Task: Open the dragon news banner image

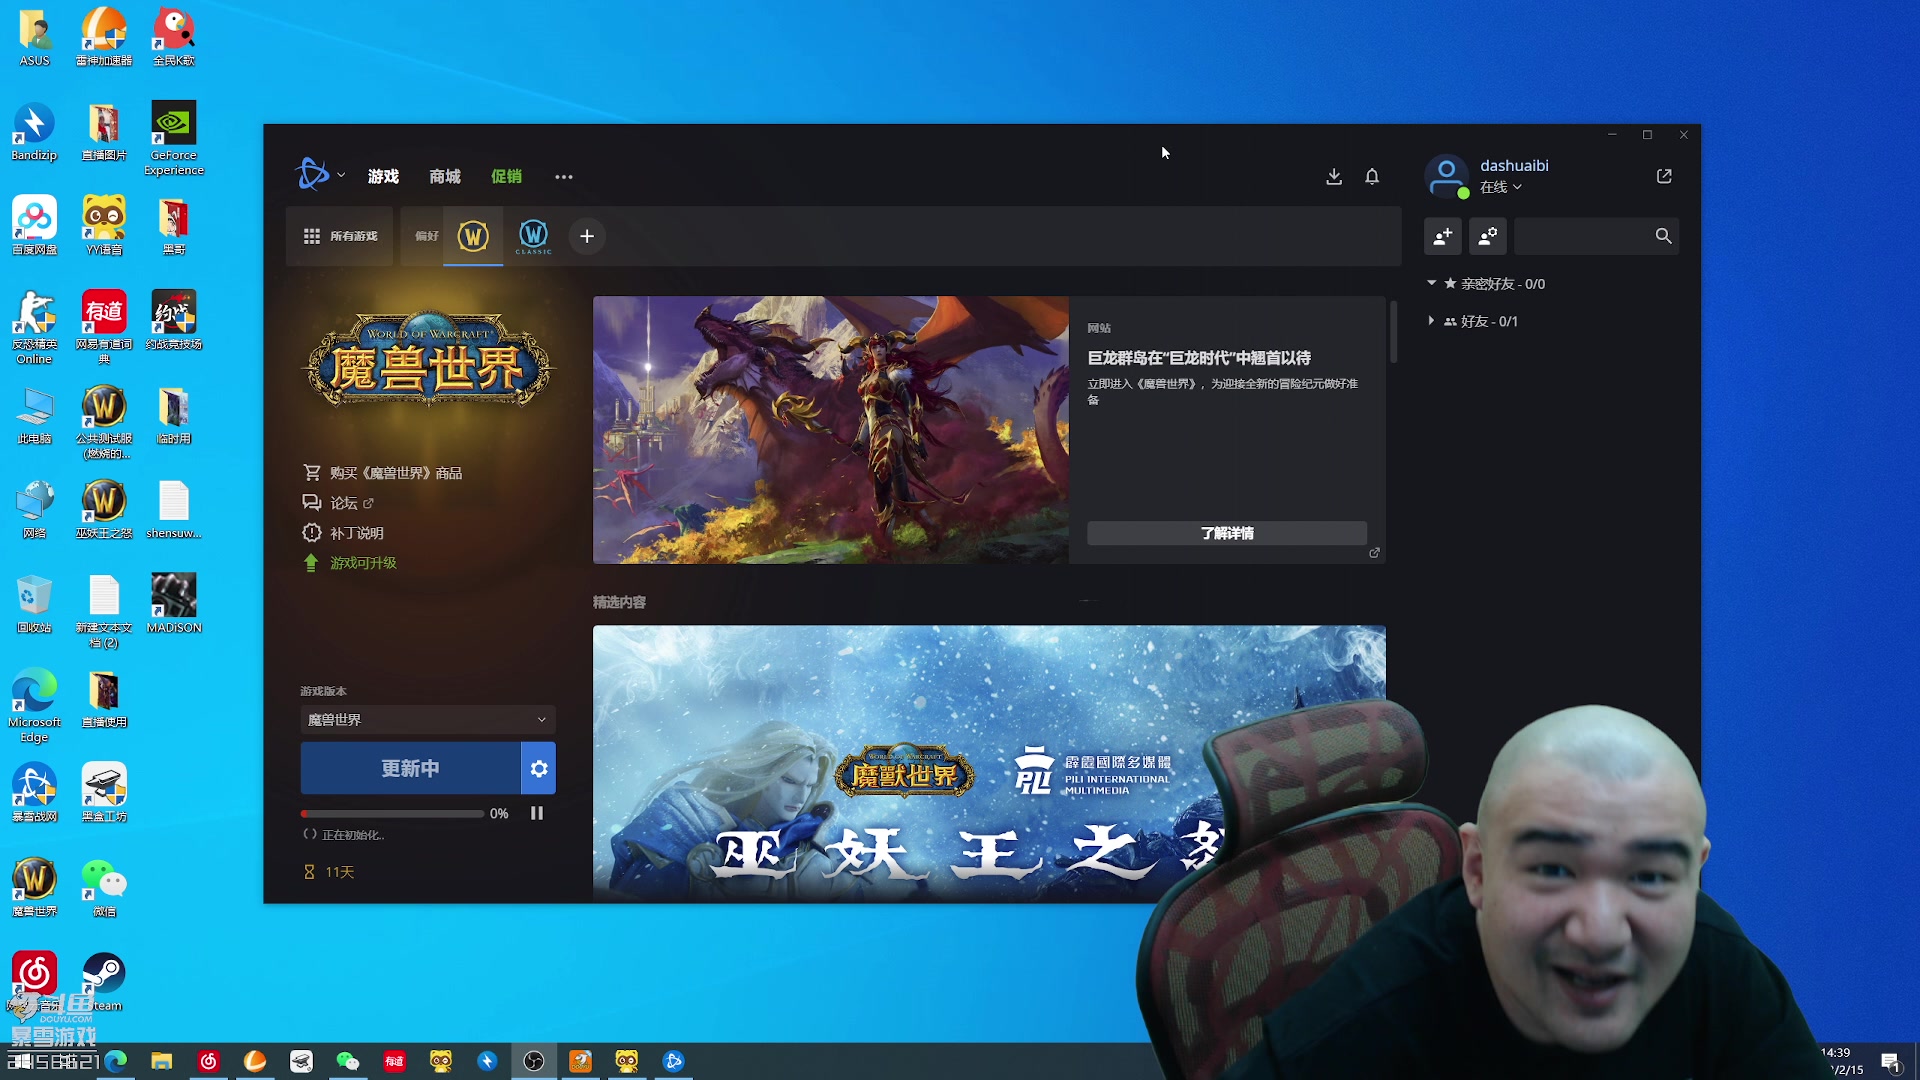Action: pos(830,430)
